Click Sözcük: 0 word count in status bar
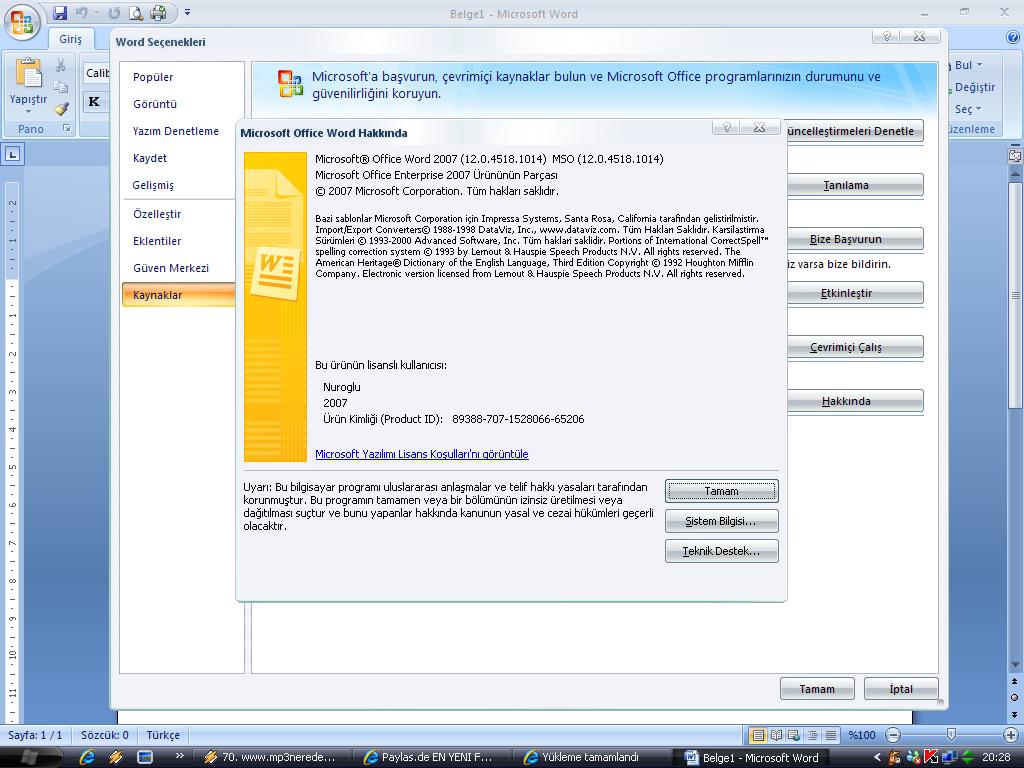The height and width of the screenshot is (768, 1024). click(104, 735)
